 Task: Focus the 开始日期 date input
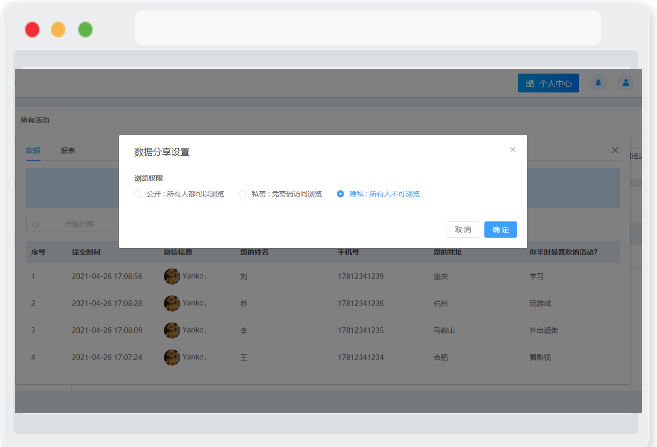pyautogui.click(x=80, y=224)
